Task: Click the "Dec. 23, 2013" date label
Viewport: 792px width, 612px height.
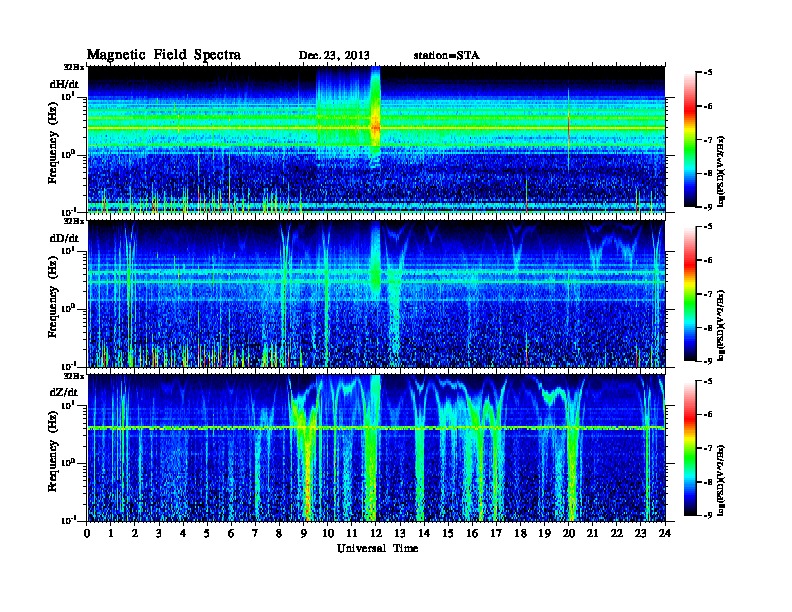Action: point(334,56)
